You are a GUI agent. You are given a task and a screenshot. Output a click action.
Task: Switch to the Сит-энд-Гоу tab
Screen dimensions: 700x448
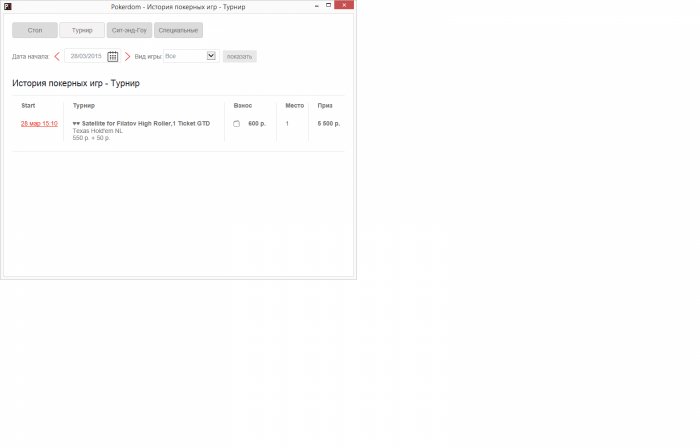[129, 30]
